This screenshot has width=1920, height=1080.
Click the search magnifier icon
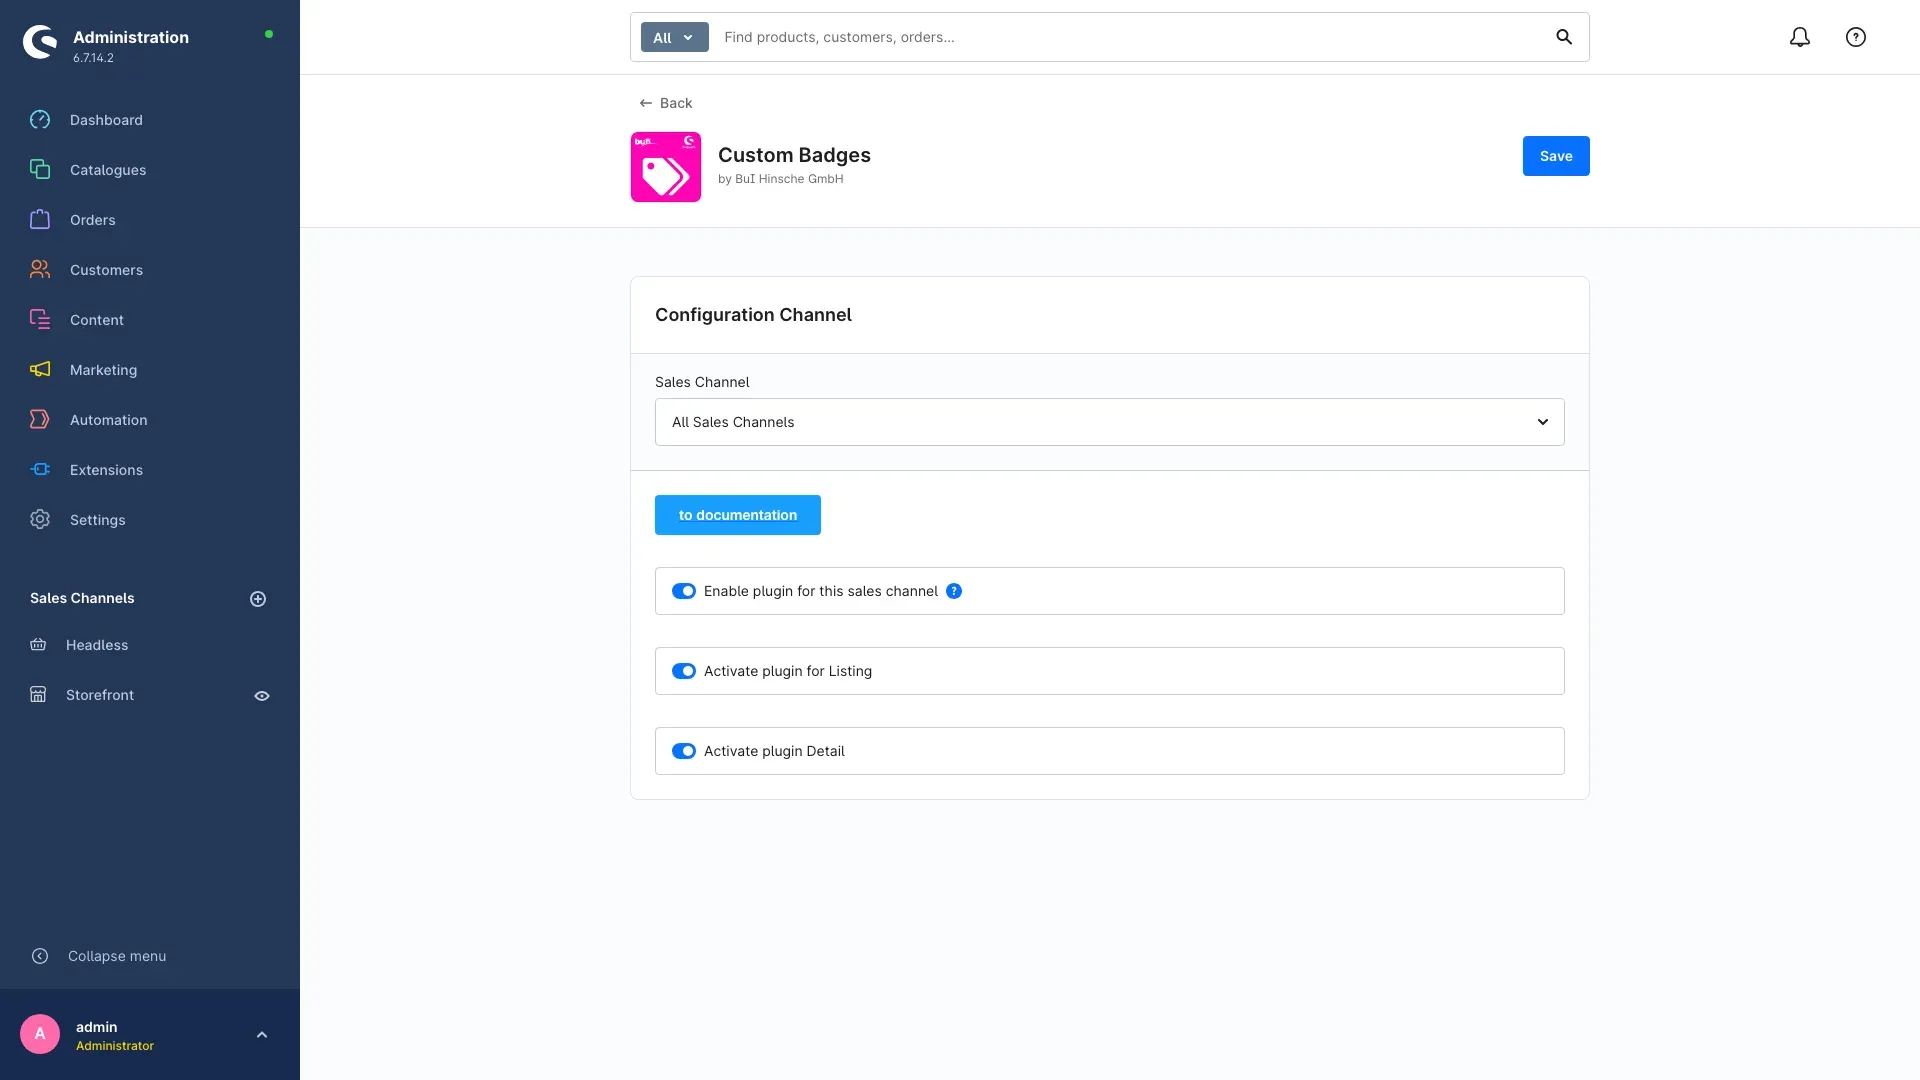(1564, 37)
